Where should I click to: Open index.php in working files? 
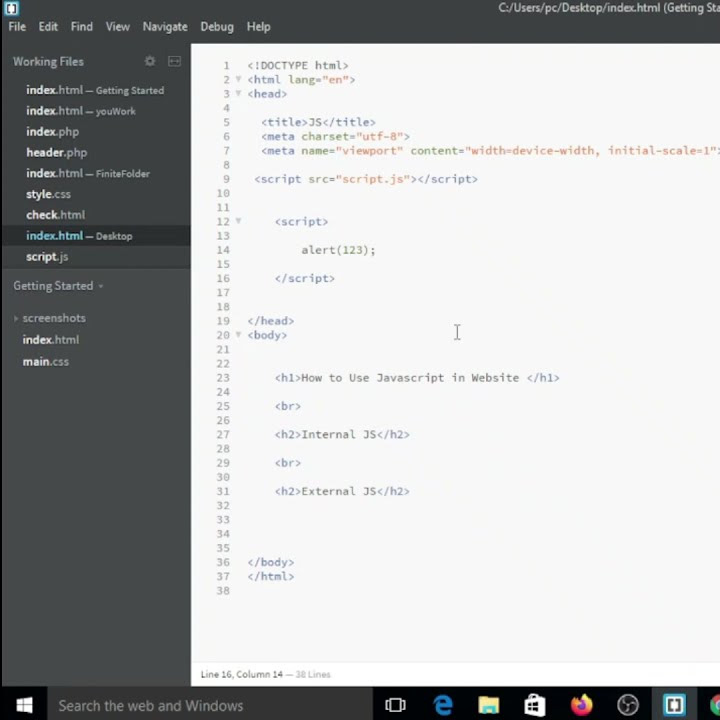[x=52, y=132]
